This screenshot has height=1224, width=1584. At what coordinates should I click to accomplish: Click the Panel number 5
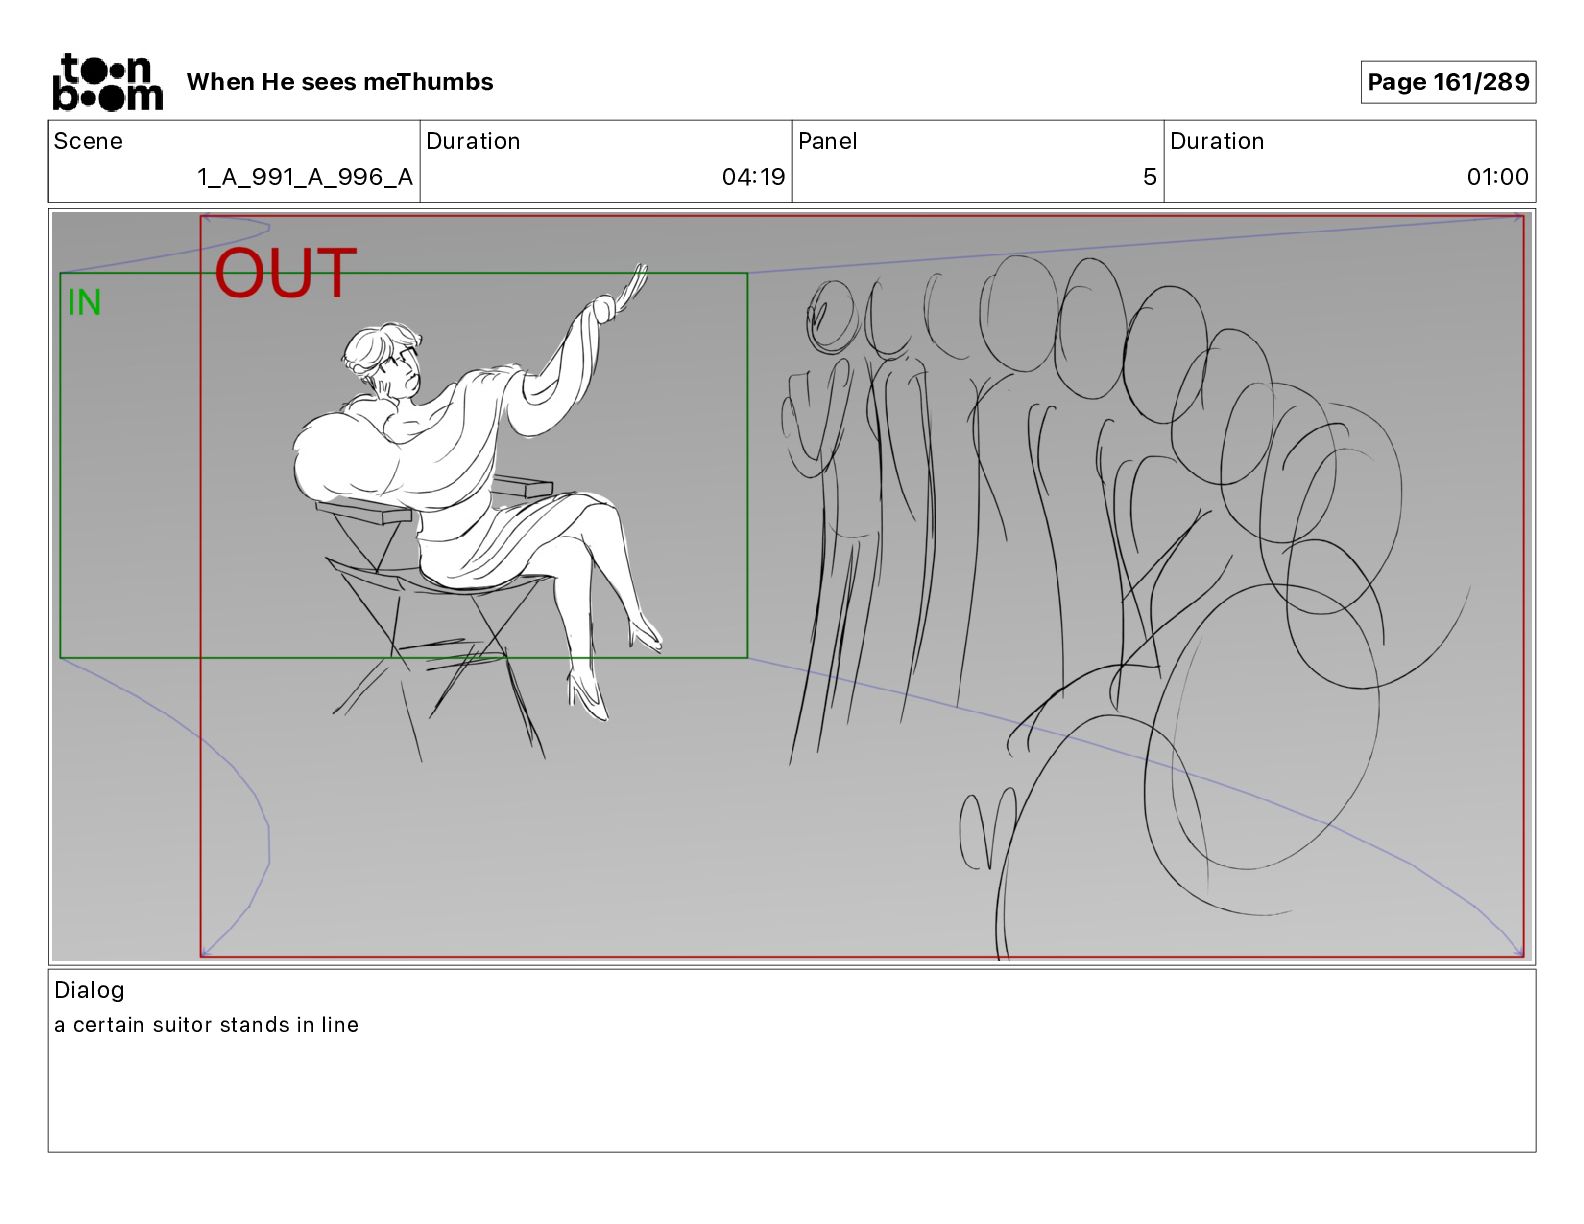[x=1150, y=177]
